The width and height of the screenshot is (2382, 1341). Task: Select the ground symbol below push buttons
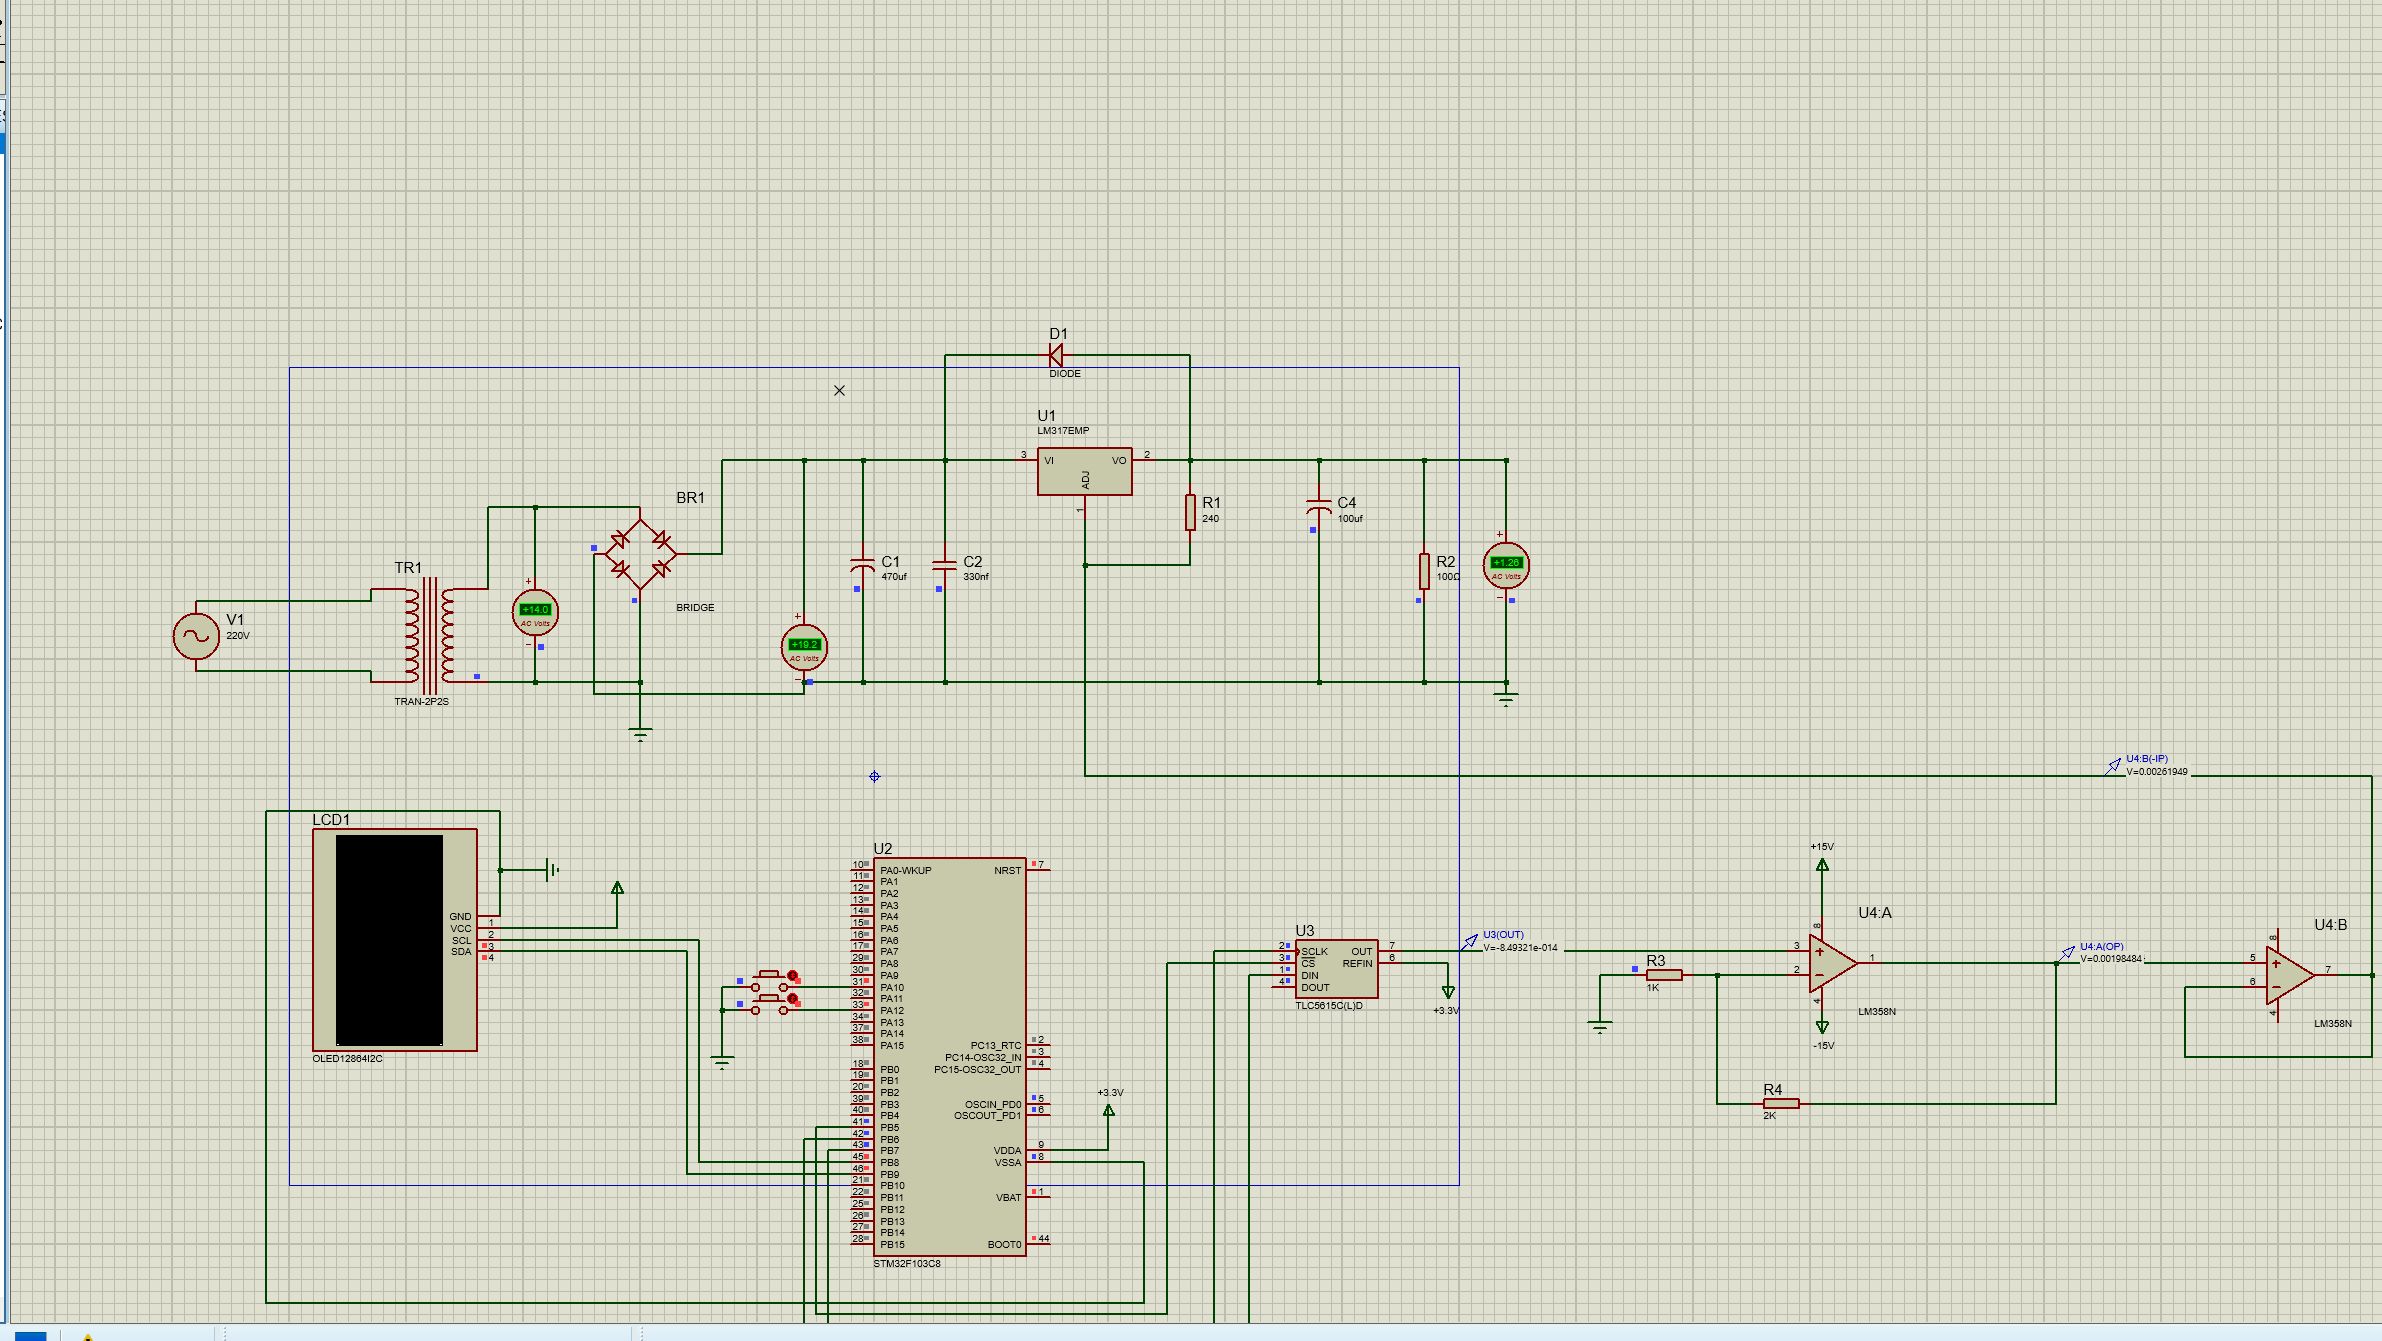722,1062
